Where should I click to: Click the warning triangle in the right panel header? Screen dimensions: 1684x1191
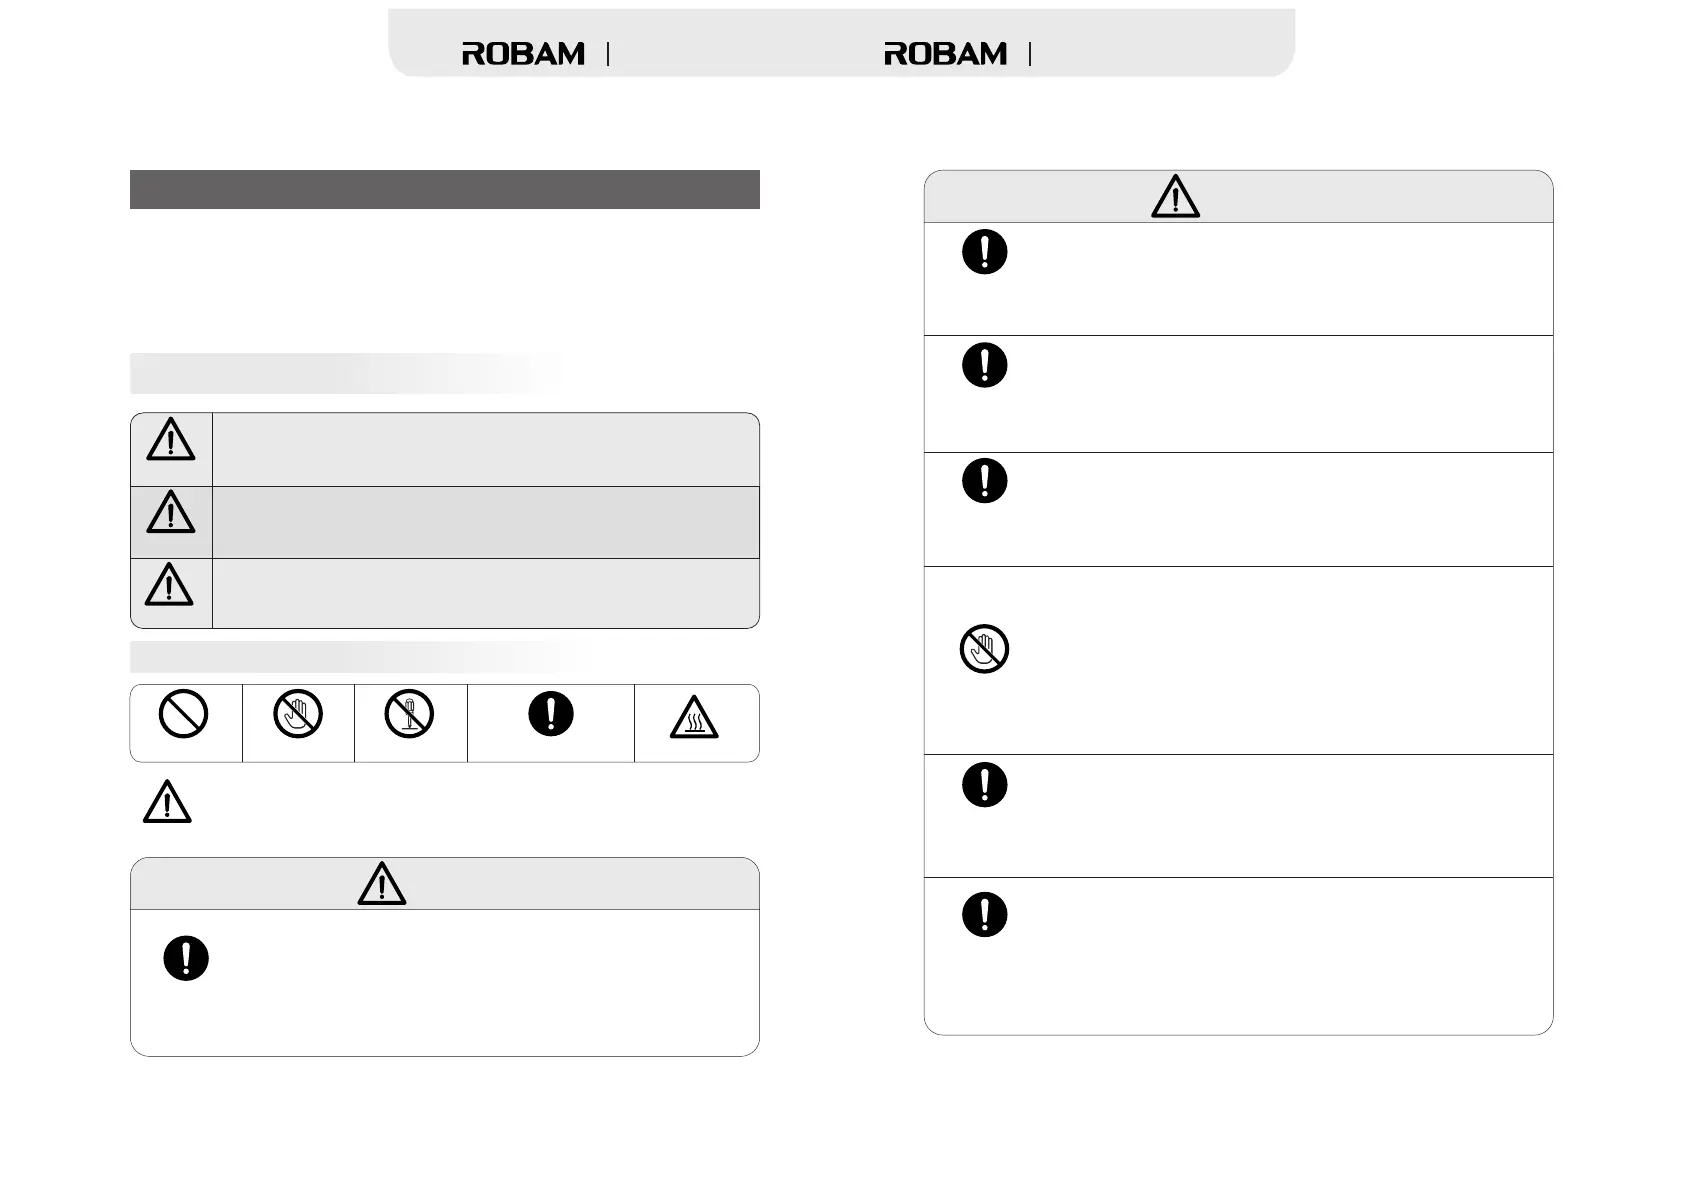pyautogui.click(x=1175, y=197)
